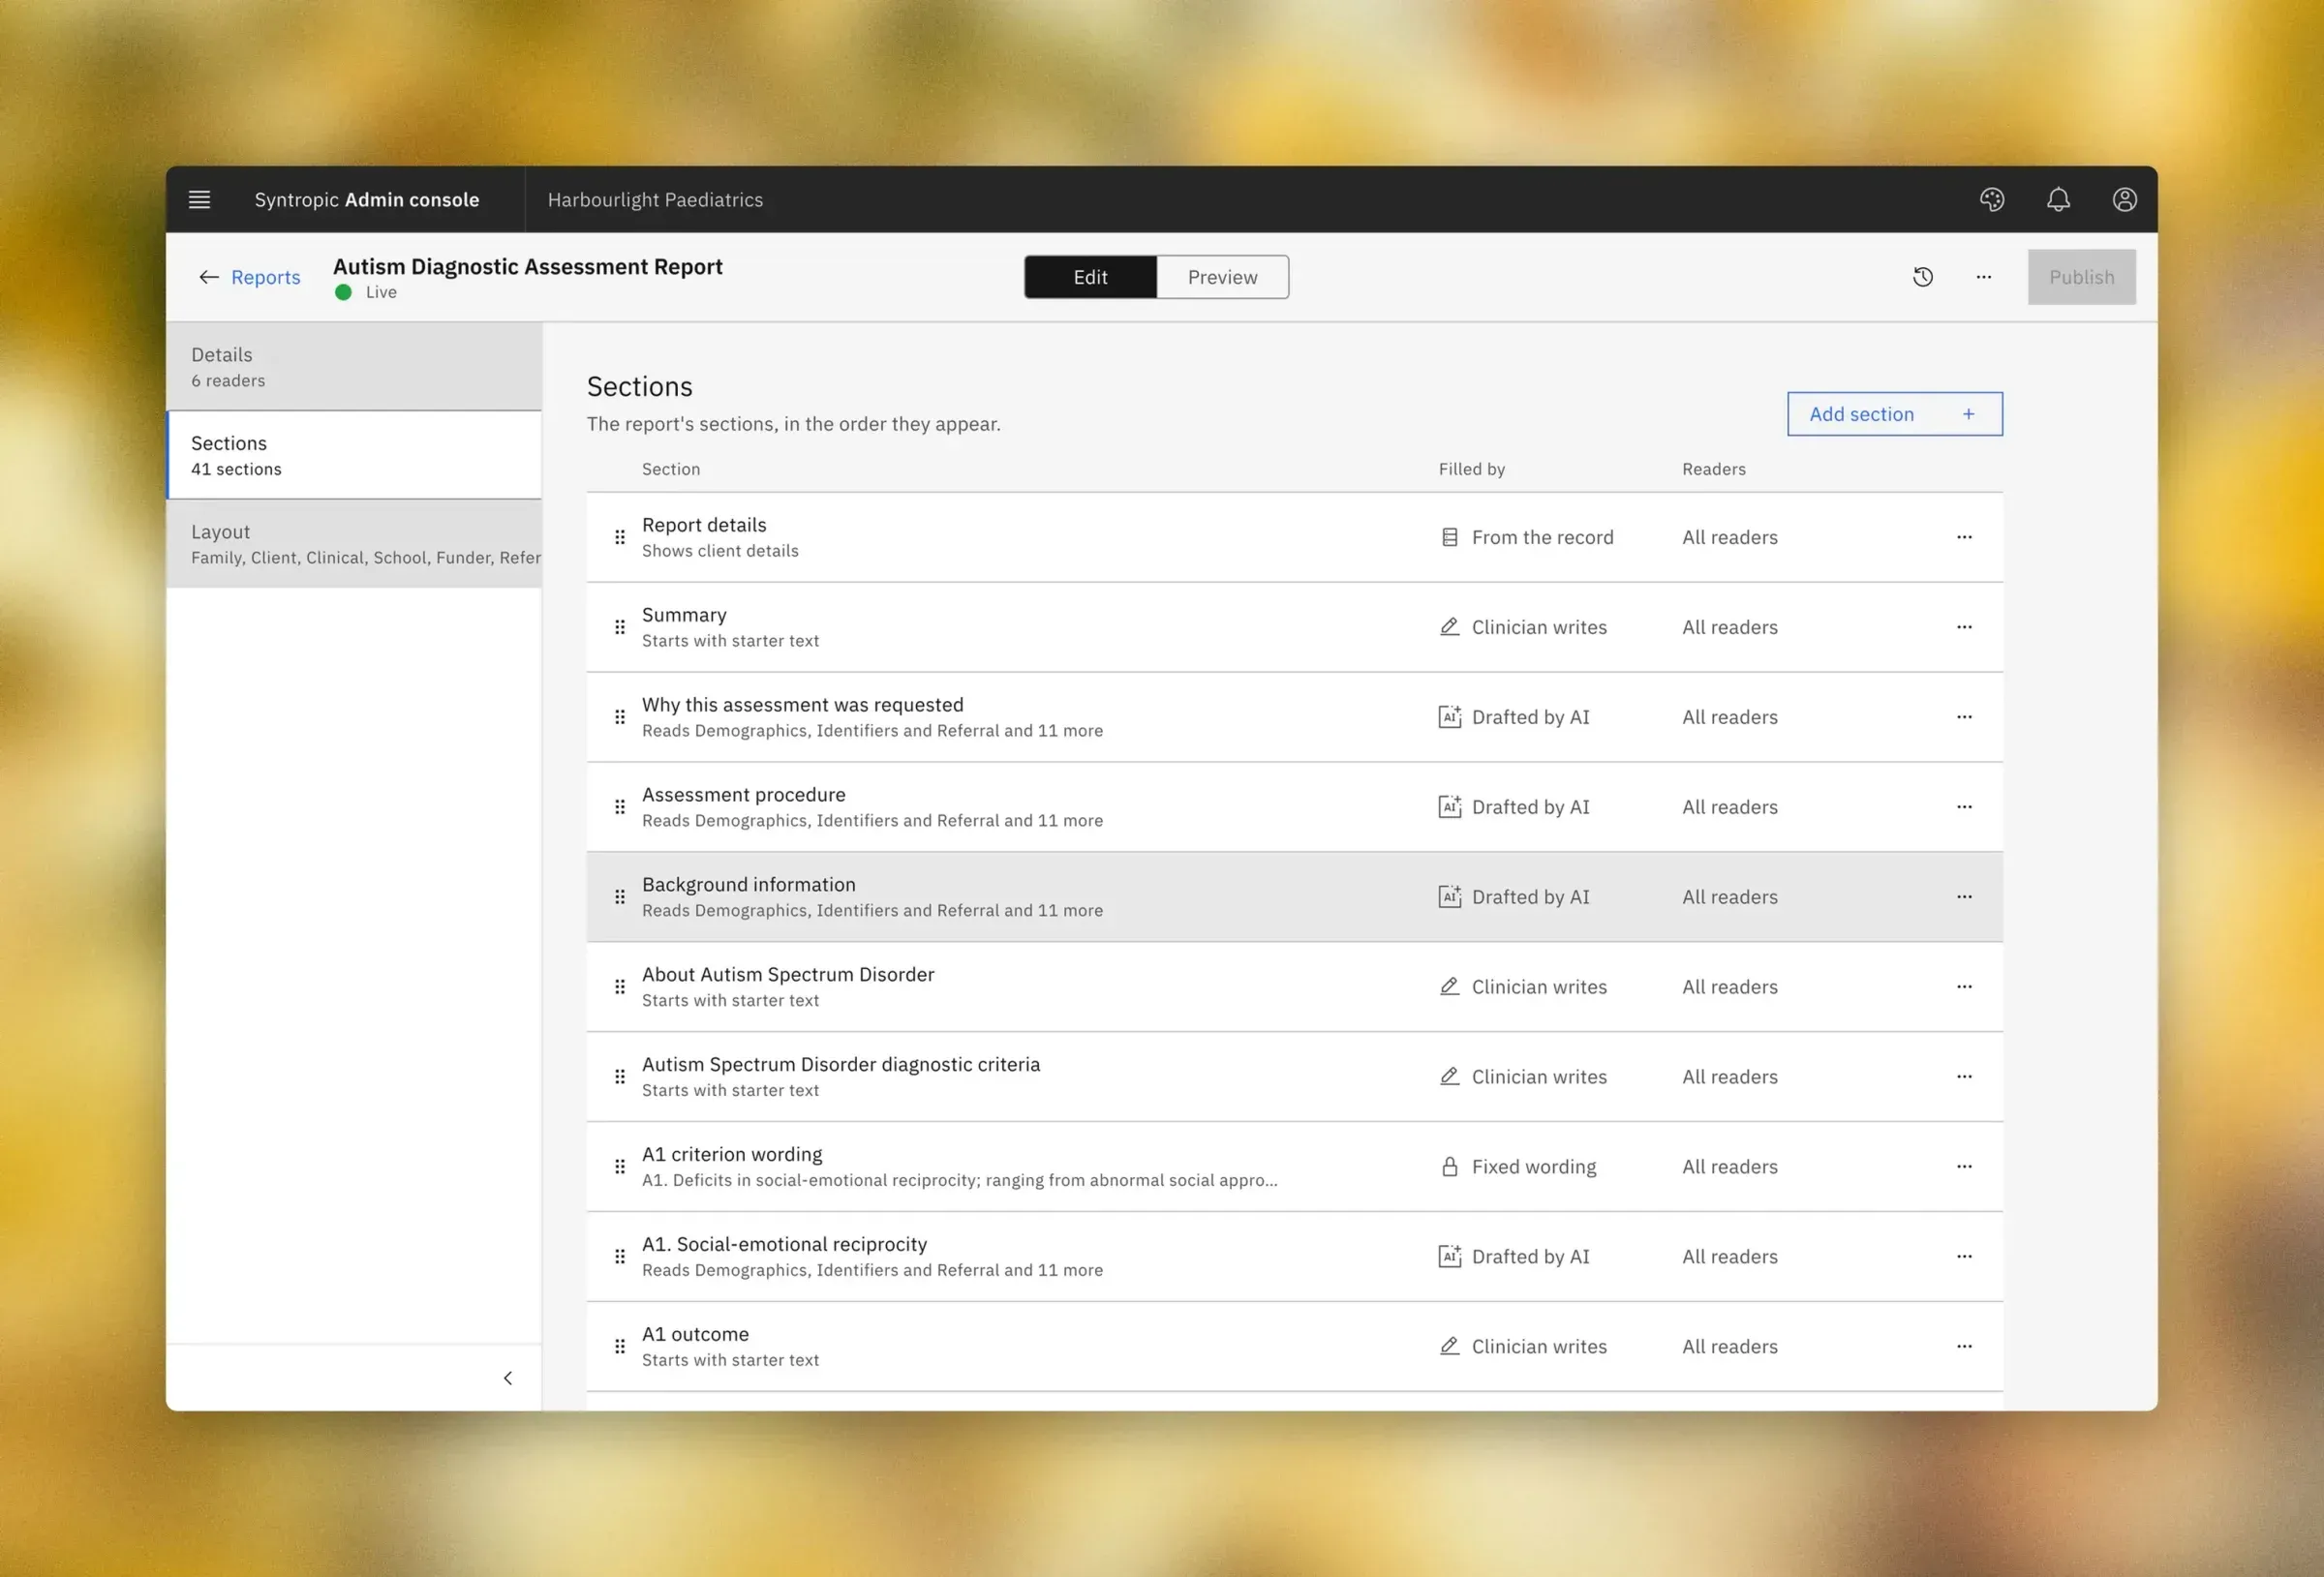Open the notifications bell
Screen dimensions: 2324x1577
(x=2058, y=199)
